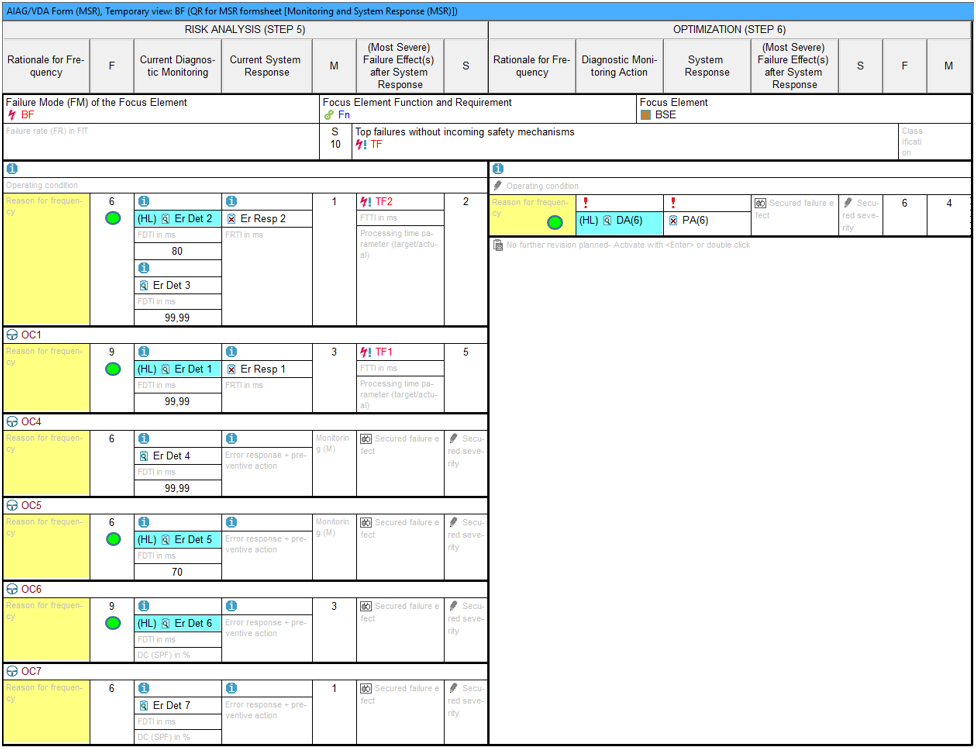Click the info icon above Er Det 6
Screen dimensions: 976x749
pos(144,606)
